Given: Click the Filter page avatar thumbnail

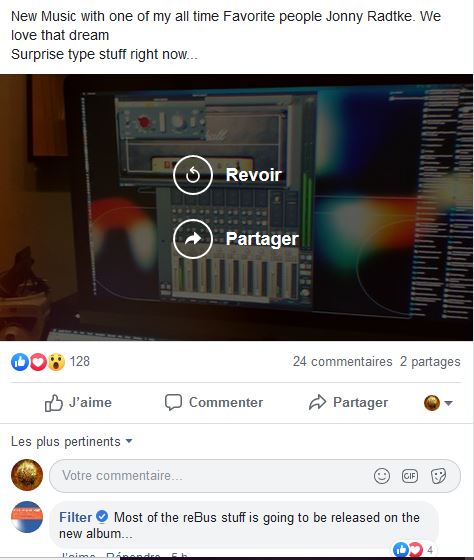Looking at the screenshot, I should tap(27, 517).
